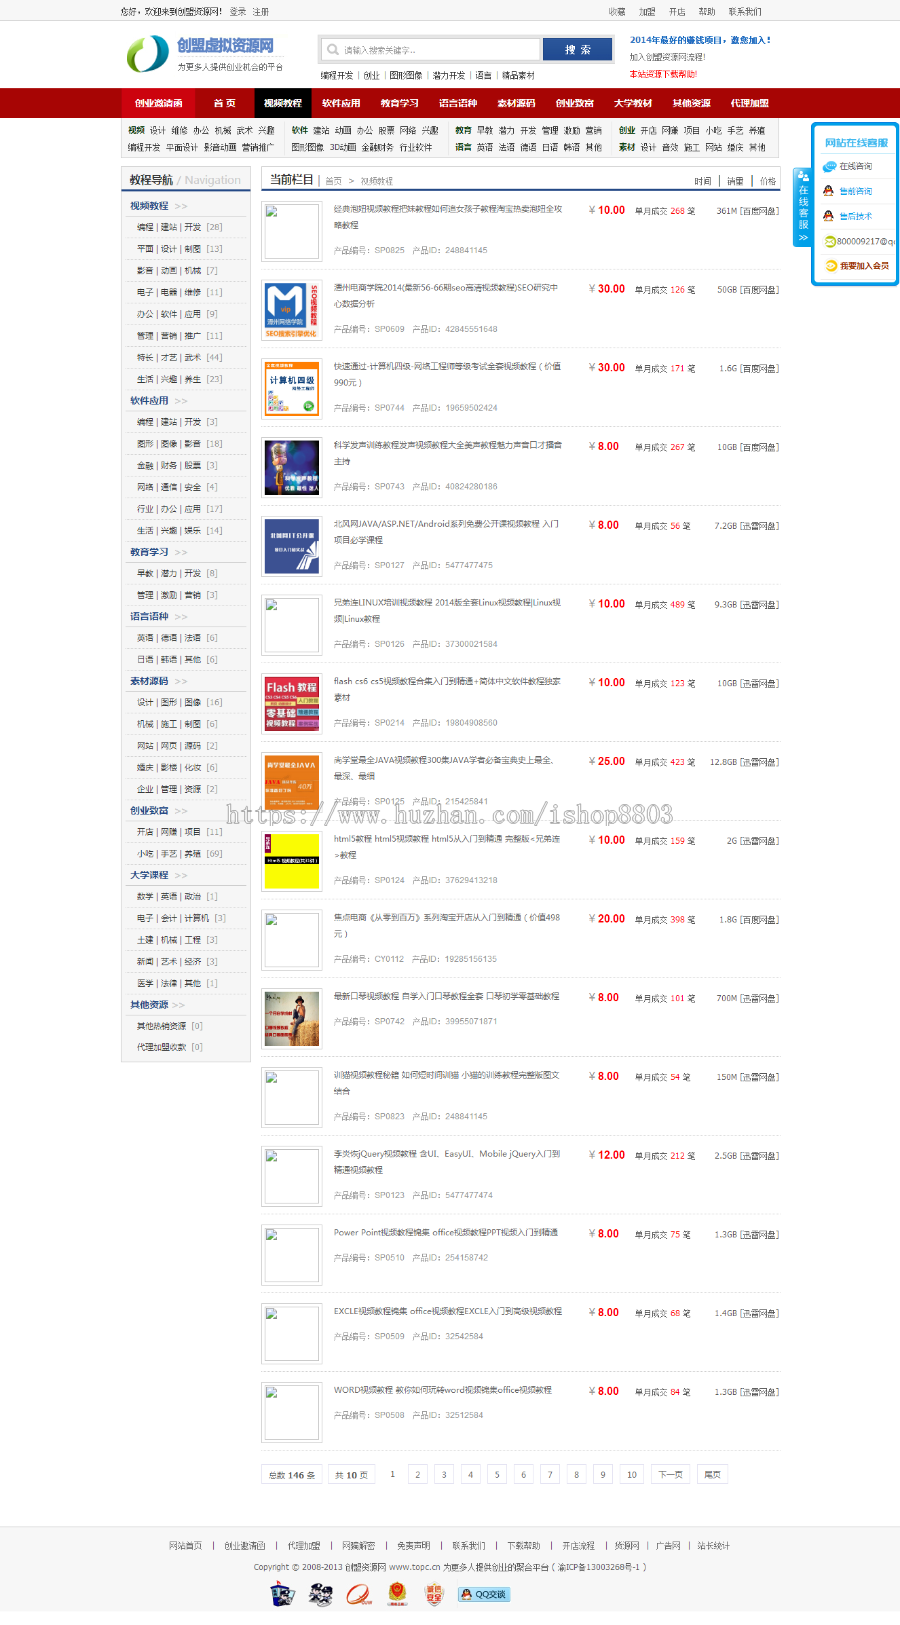
Task: Click 免责声明 in the footer
Action: (413, 1546)
